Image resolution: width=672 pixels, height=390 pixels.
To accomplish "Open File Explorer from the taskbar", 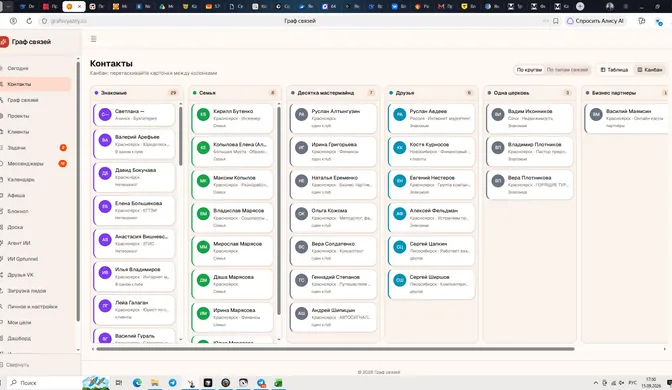I will pyautogui.click(x=155, y=383).
